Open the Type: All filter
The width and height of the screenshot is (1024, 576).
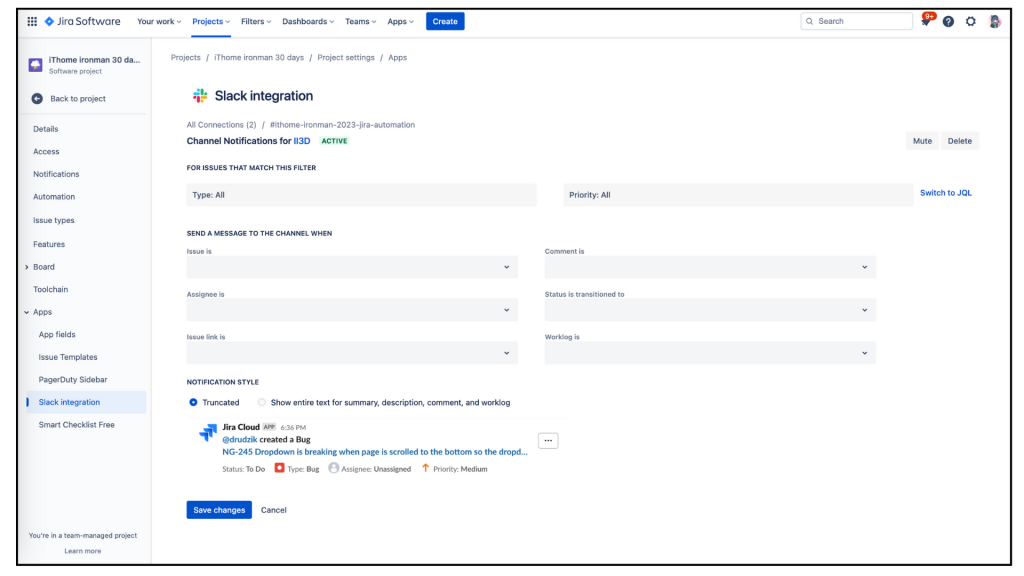(361, 195)
